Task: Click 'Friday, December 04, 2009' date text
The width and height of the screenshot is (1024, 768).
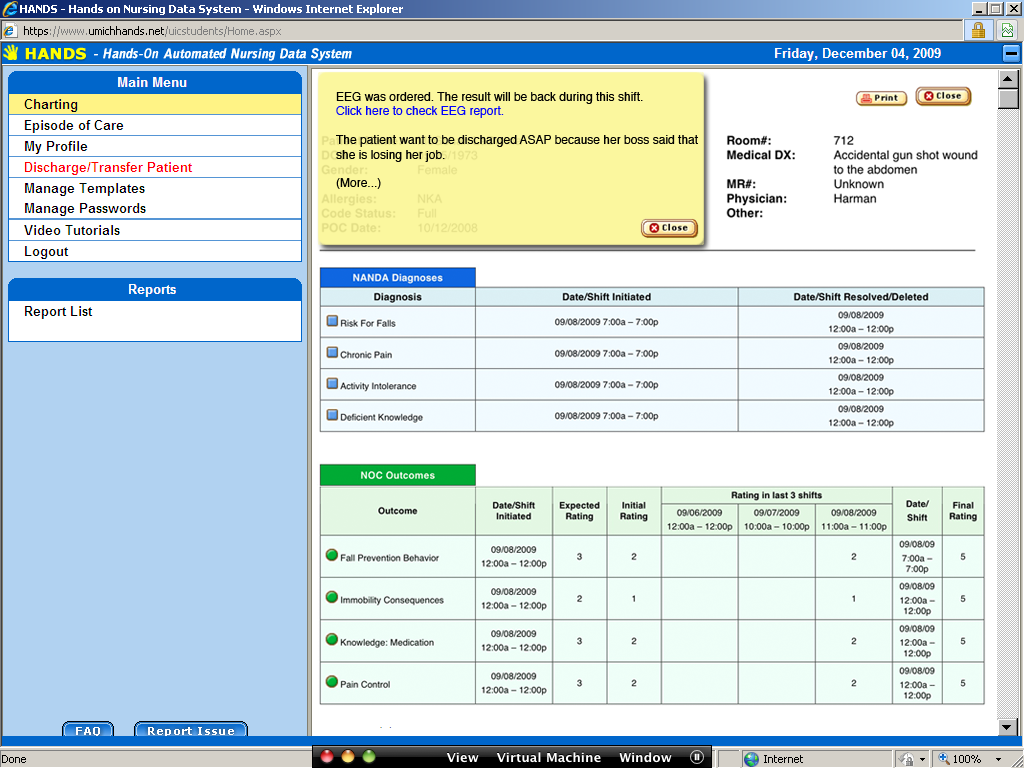Action: (857, 54)
